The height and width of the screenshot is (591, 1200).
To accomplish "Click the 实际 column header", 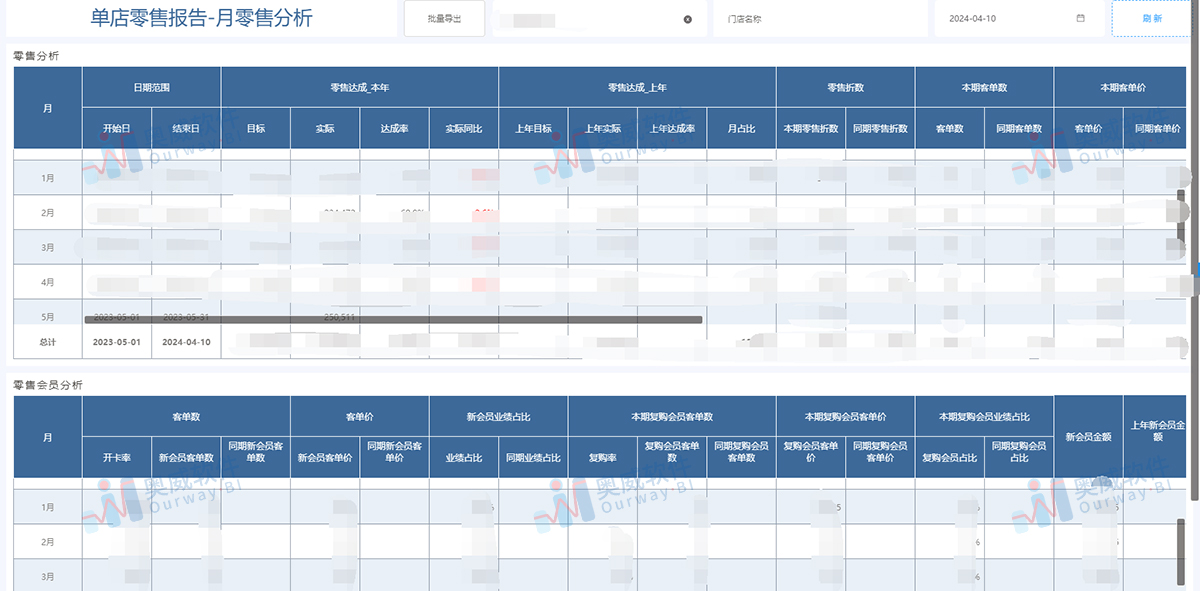I will point(325,129).
